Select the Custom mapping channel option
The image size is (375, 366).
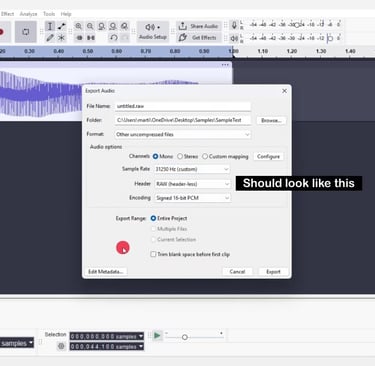[205, 156]
